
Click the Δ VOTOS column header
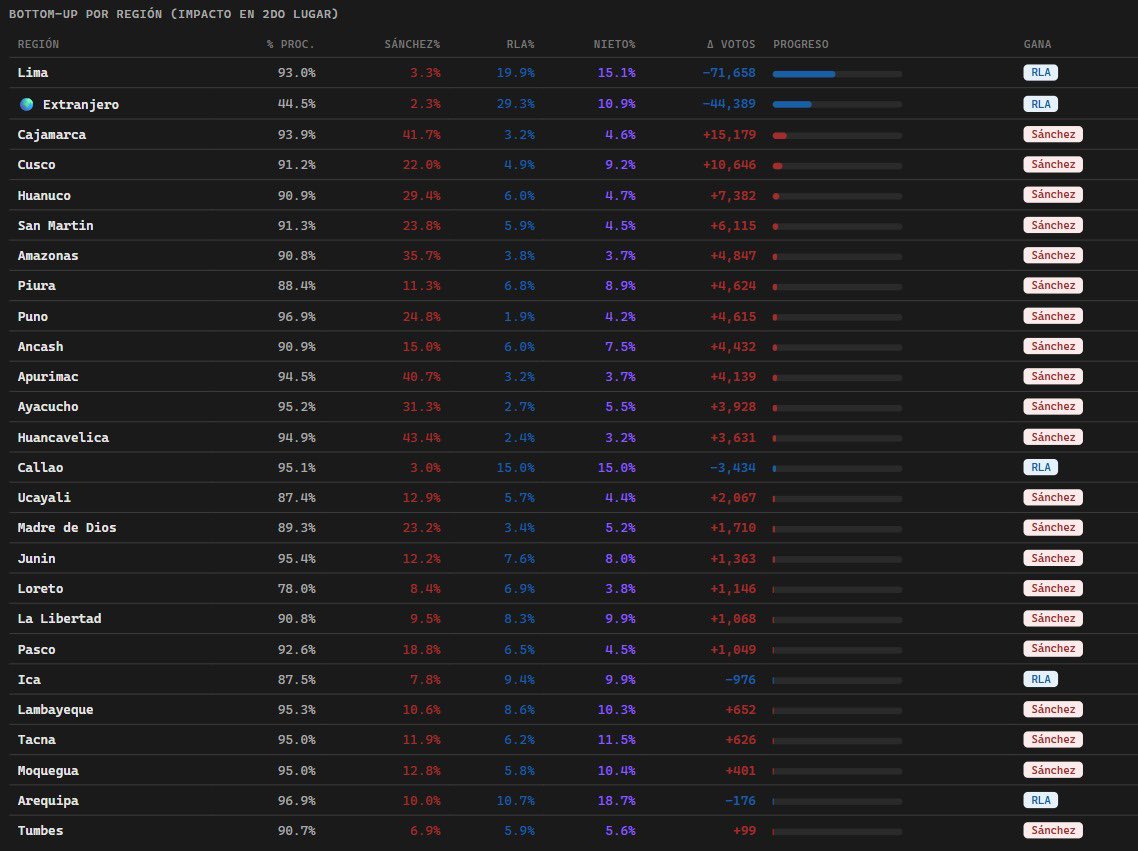pyautogui.click(x=731, y=44)
